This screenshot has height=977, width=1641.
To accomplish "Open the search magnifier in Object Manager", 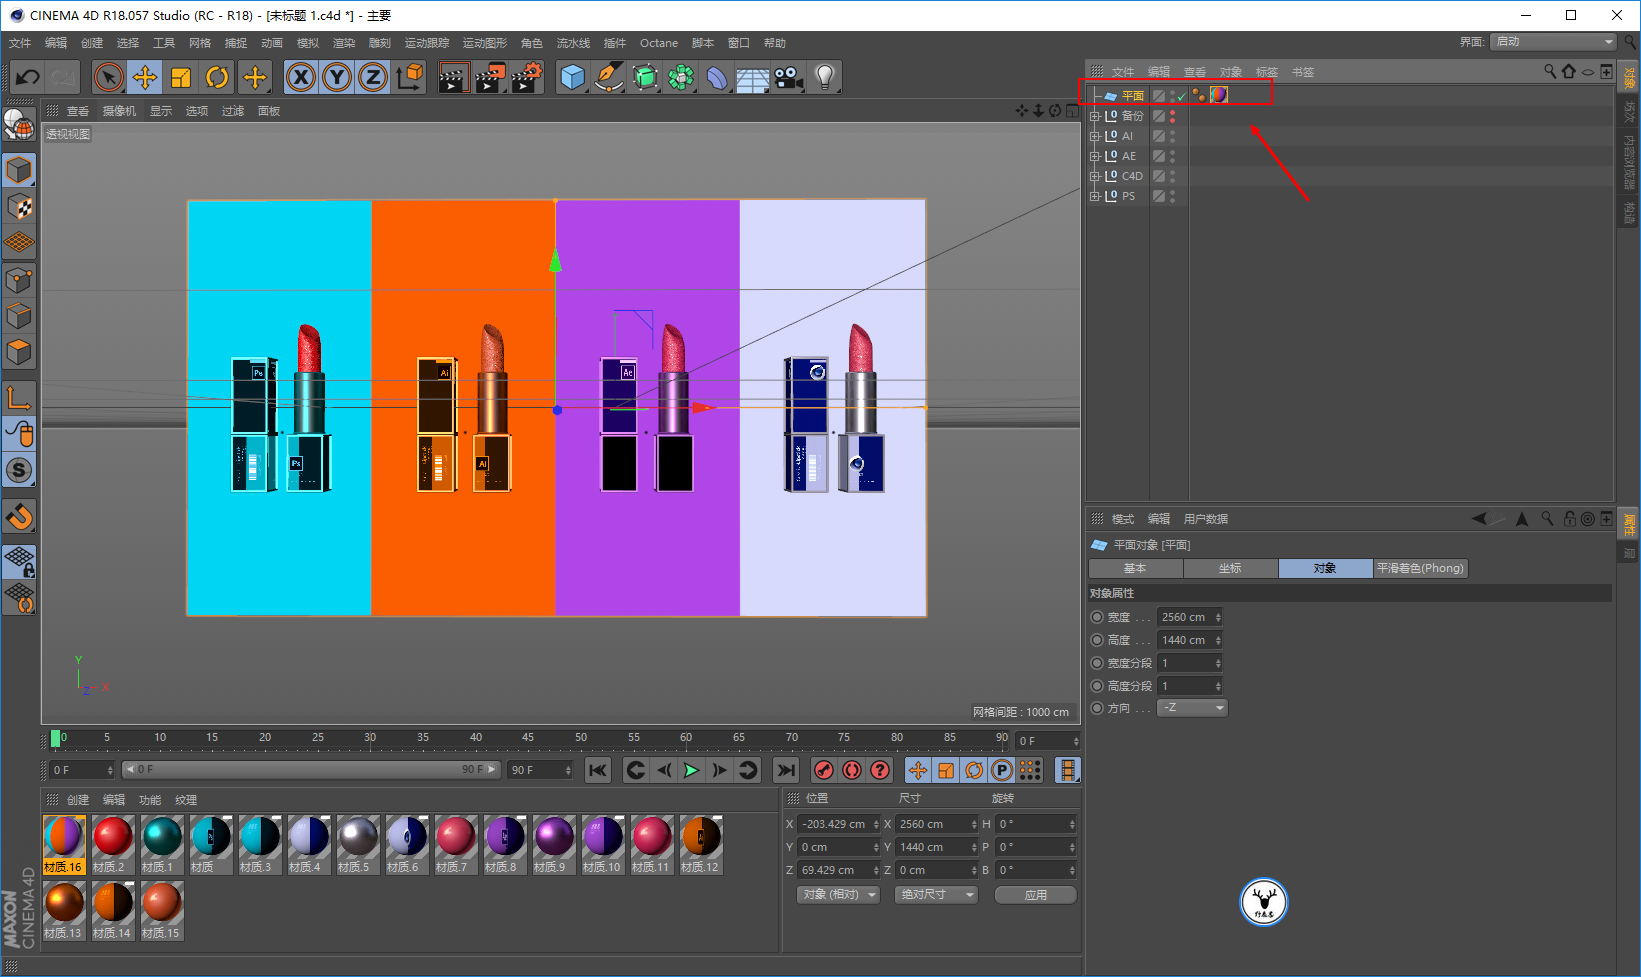I will [1549, 71].
